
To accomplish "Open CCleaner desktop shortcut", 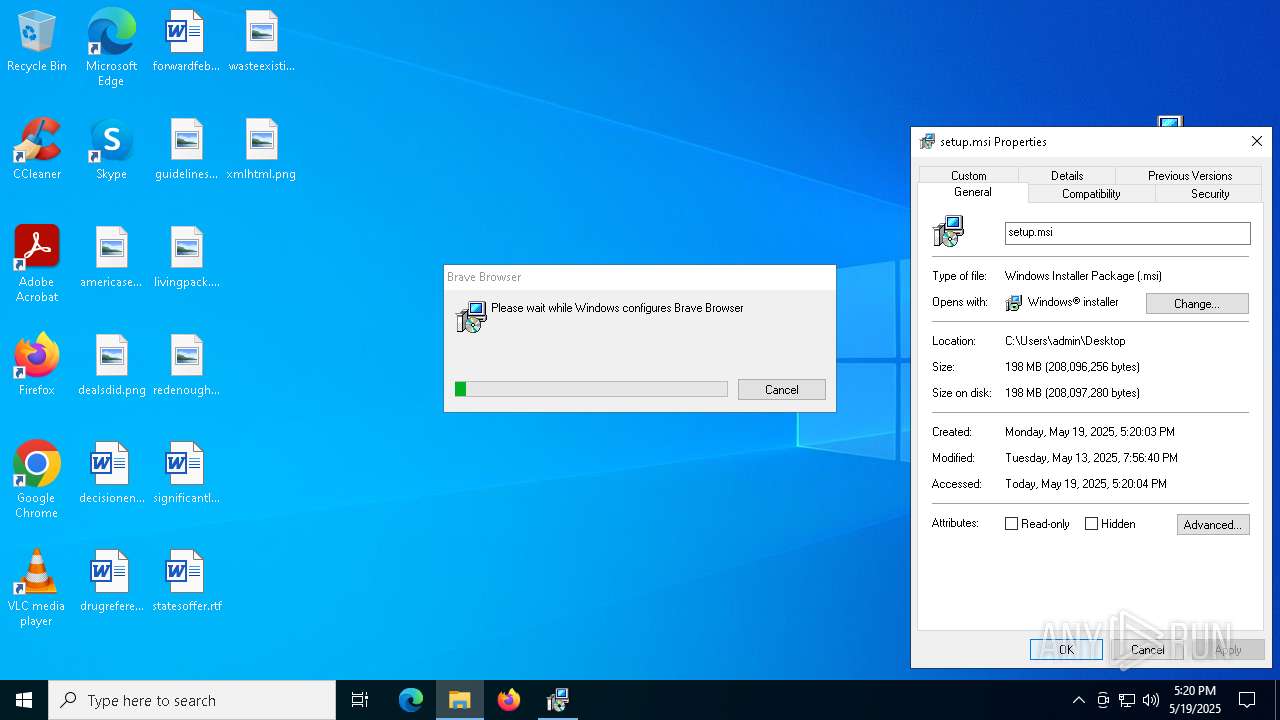I will pyautogui.click(x=37, y=149).
